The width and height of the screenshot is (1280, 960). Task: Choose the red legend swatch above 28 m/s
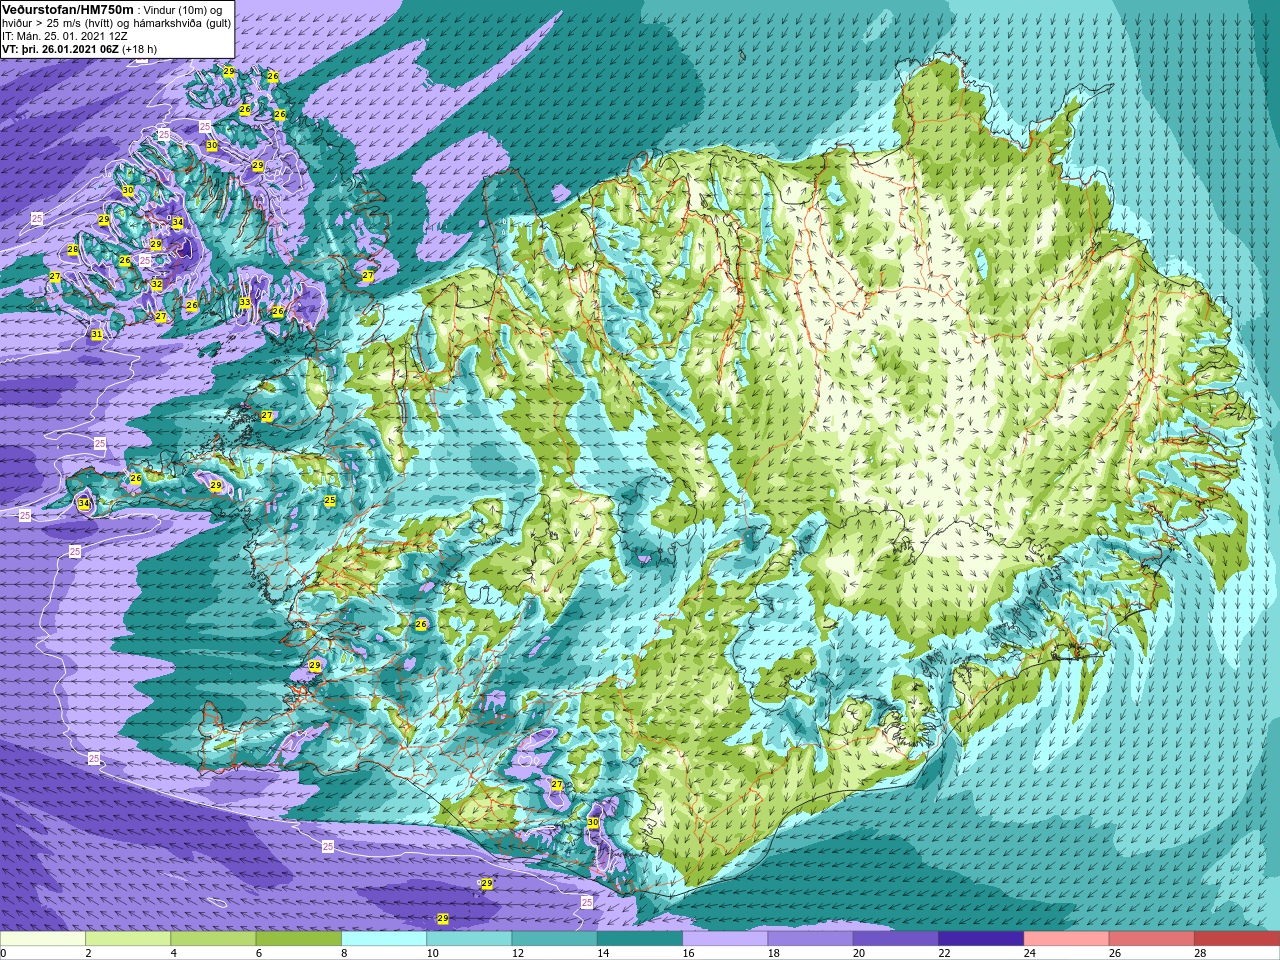pyautogui.click(x=1236, y=939)
